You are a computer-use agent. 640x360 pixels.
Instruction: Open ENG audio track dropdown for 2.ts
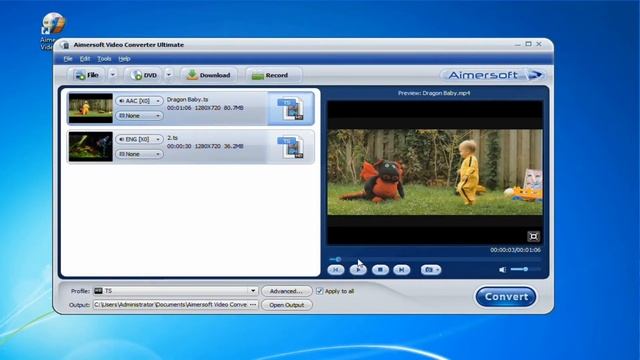coord(139,139)
